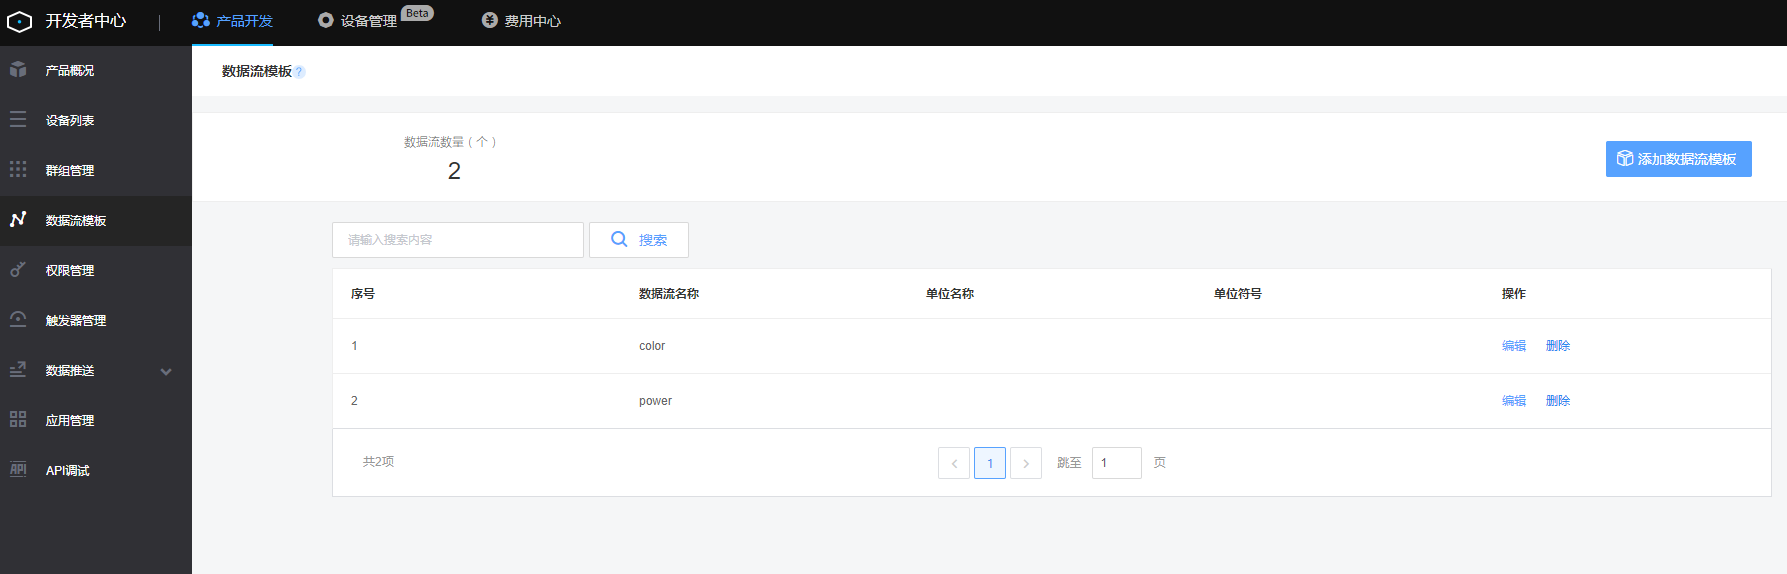Open 权限管理 in sidebar
This screenshot has height=574, width=1787.
pyautogui.click(x=96, y=271)
